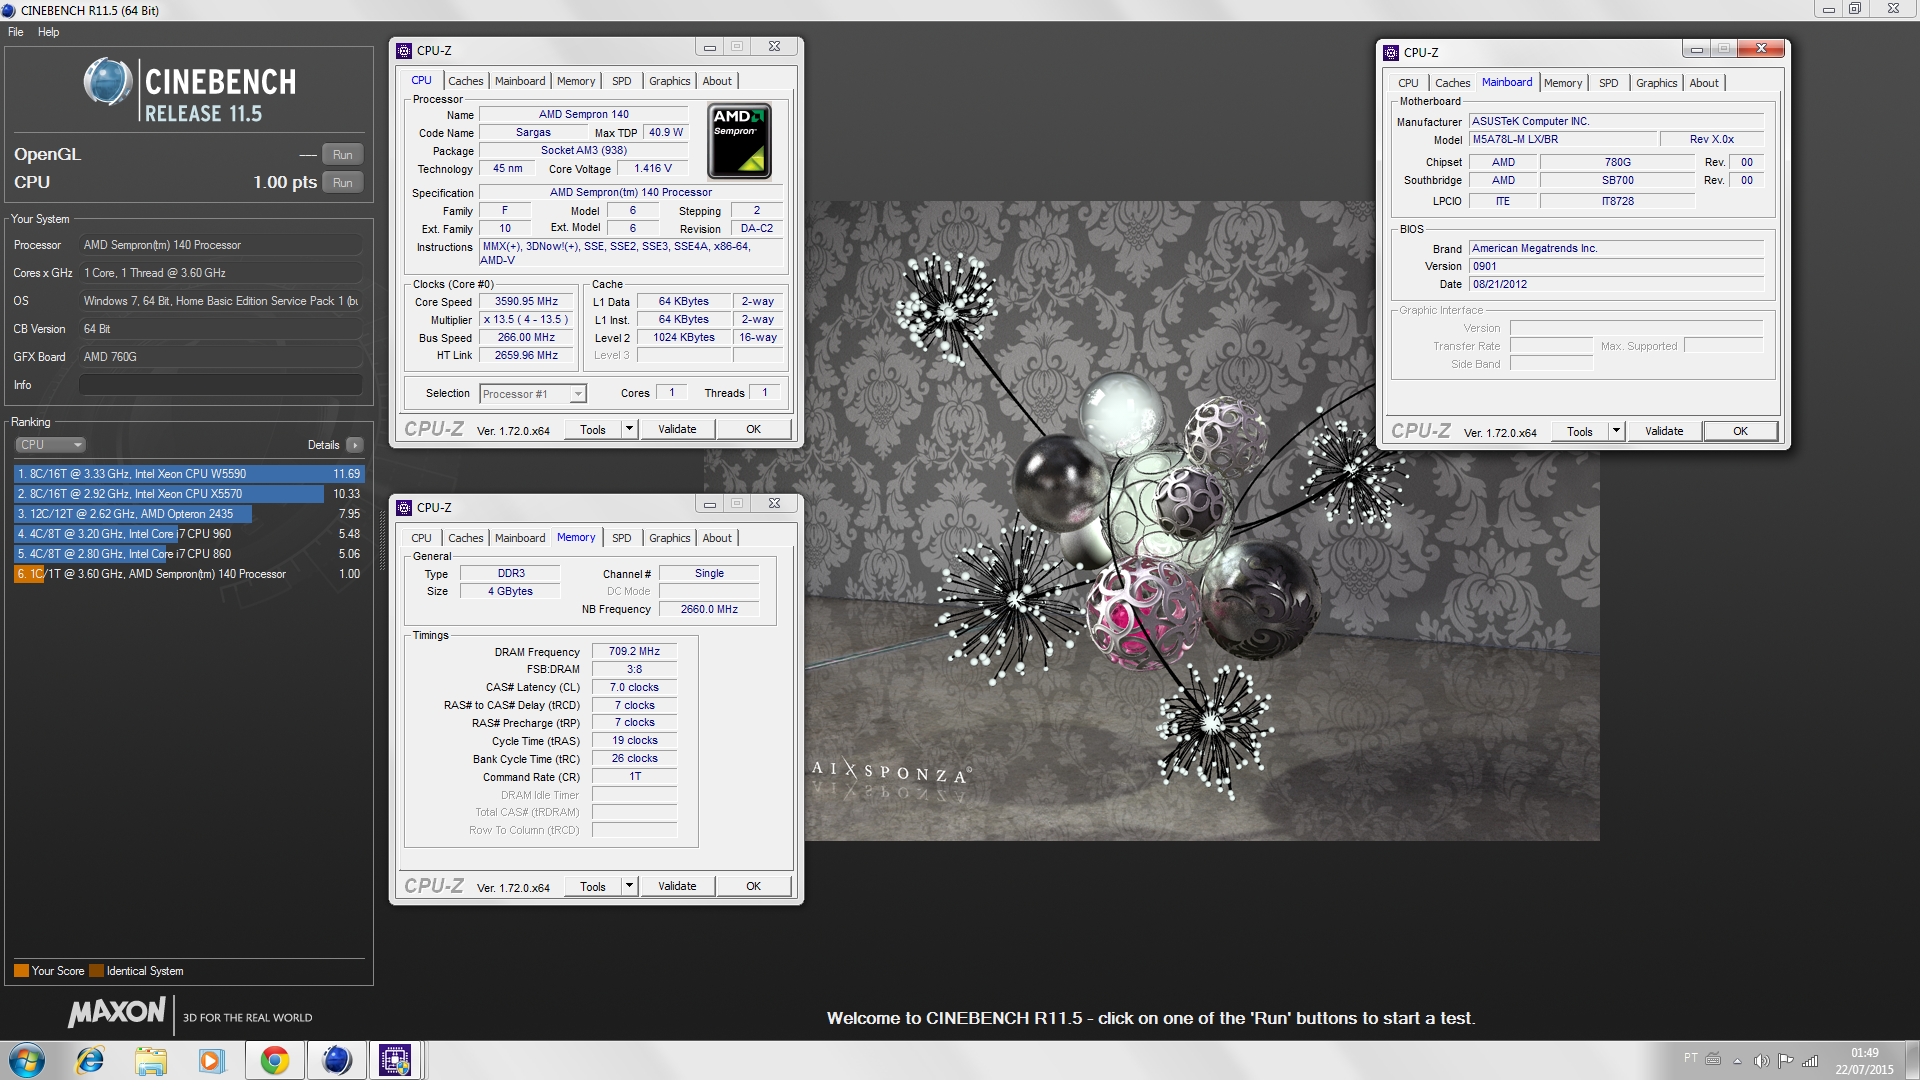Click the CPU-Z chip icon in Mainboard window title
Image resolution: width=1920 pixels, height=1080 pixels.
coord(1391,53)
